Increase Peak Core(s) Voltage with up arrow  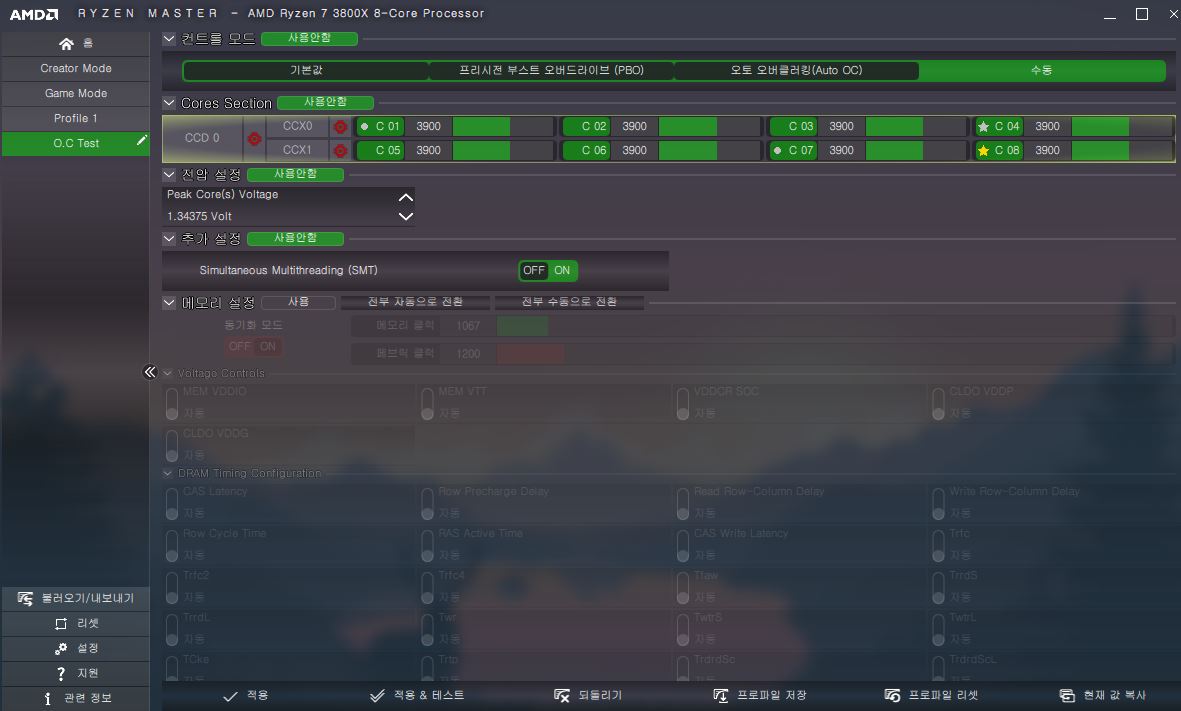[x=406, y=197]
